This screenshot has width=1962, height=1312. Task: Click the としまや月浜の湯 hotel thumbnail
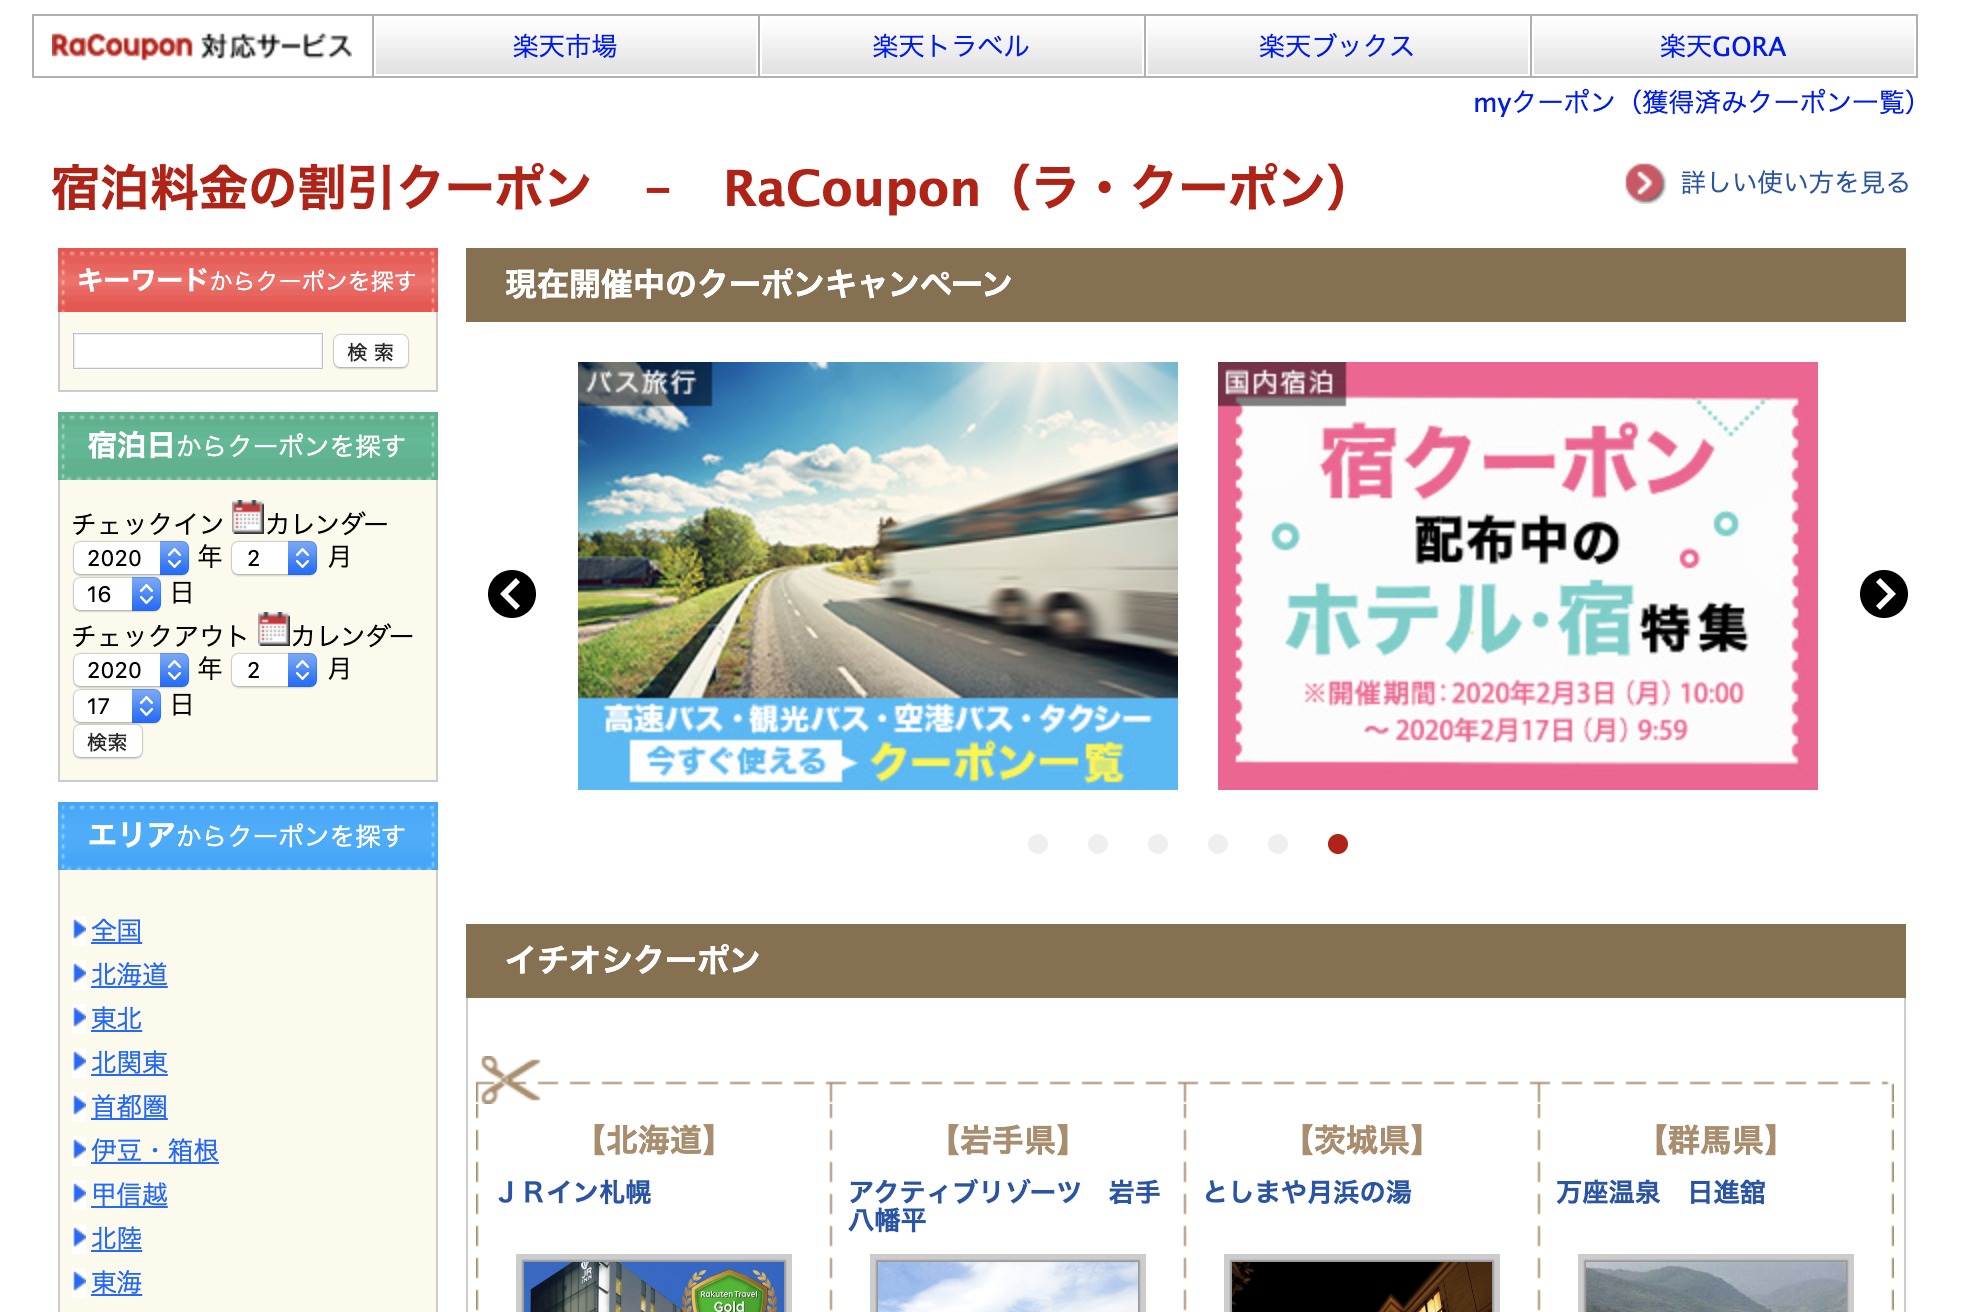coord(1362,1284)
